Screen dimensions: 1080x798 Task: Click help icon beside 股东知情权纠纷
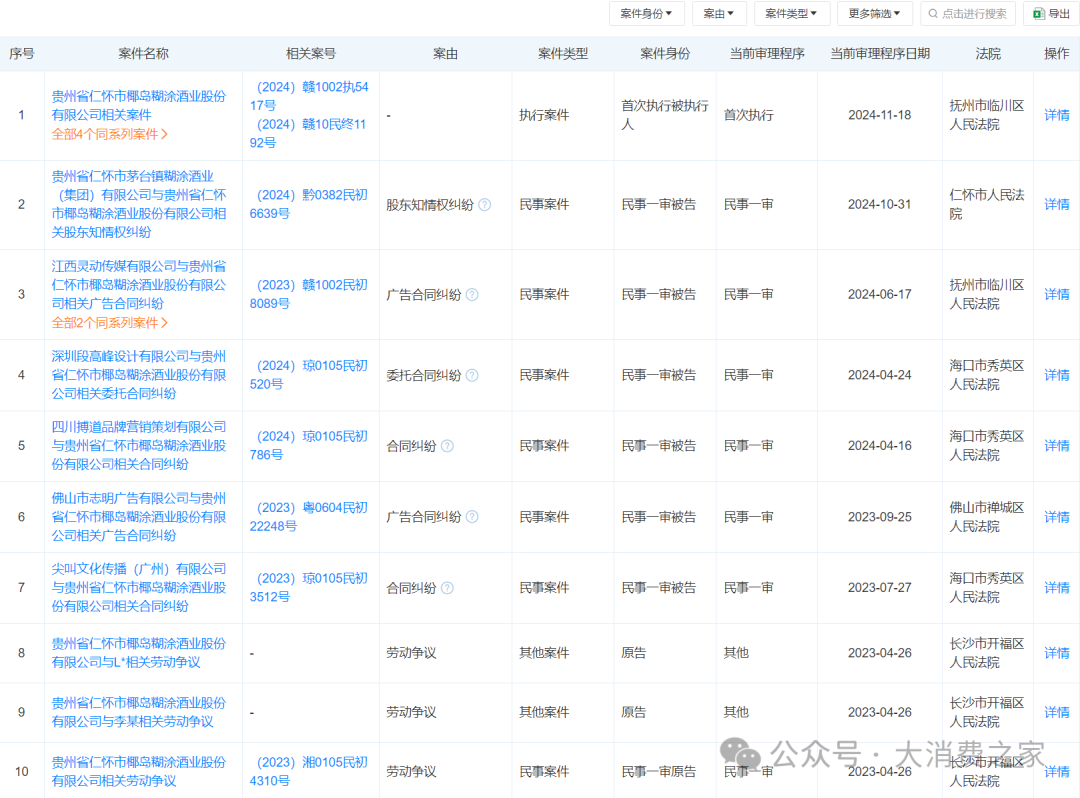(485, 204)
